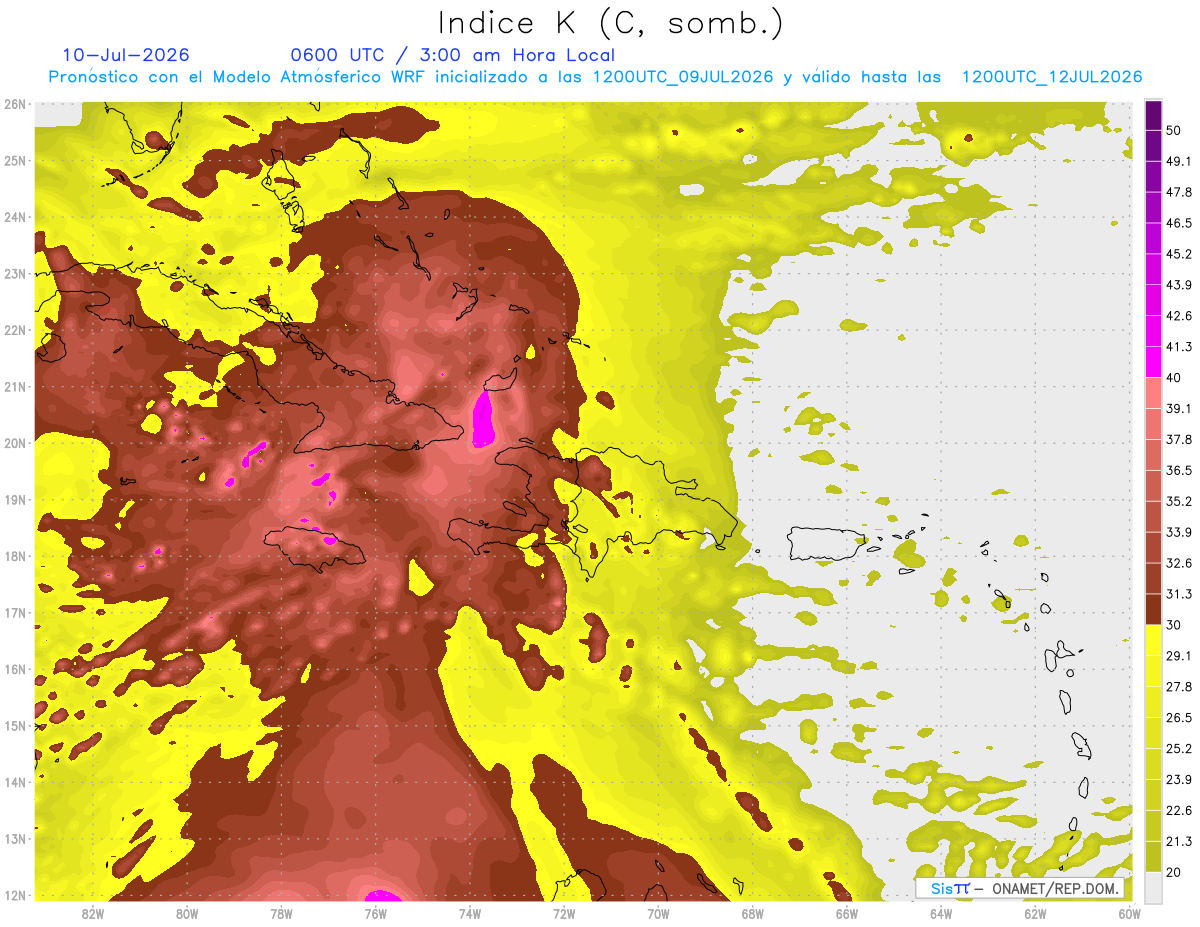Click the 20N latitude label
Viewport: 1200px width, 927px height.
click(x=14, y=443)
